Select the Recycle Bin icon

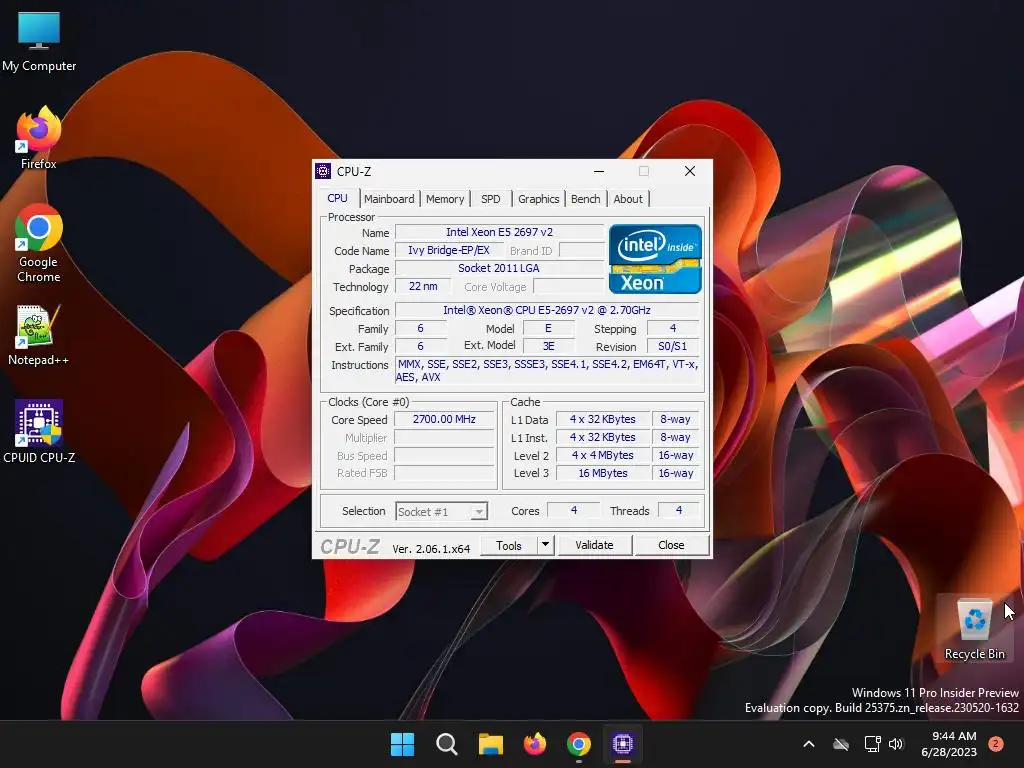point(974,628)
